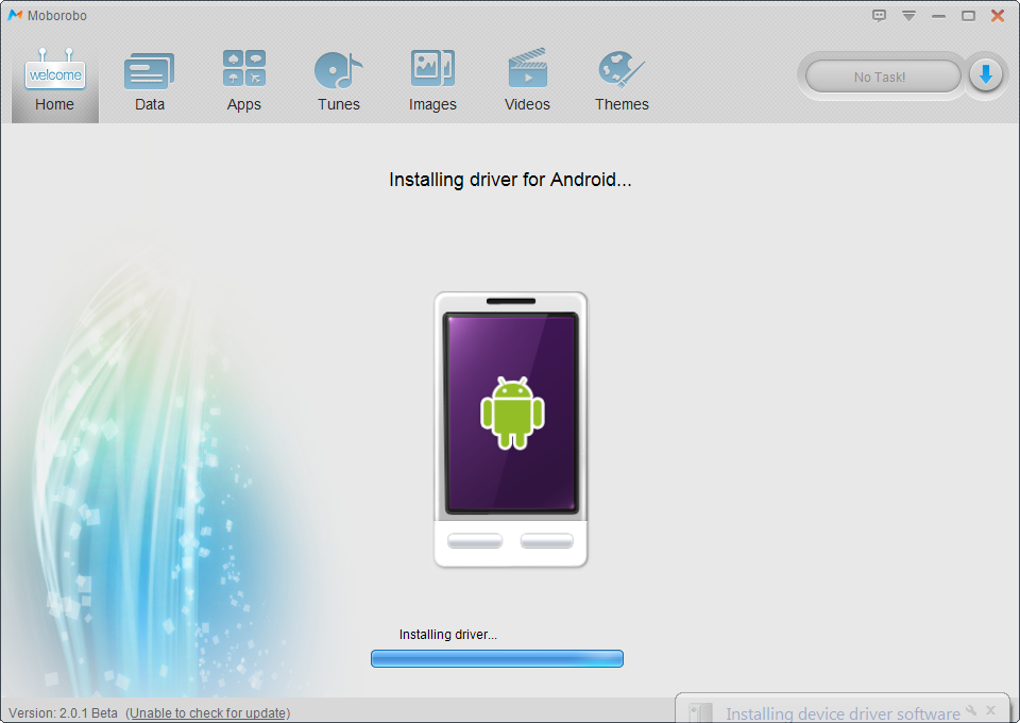1020x723 pixels.
Task: Expand the title bar dropdown menu arrow
Action: 909,16
